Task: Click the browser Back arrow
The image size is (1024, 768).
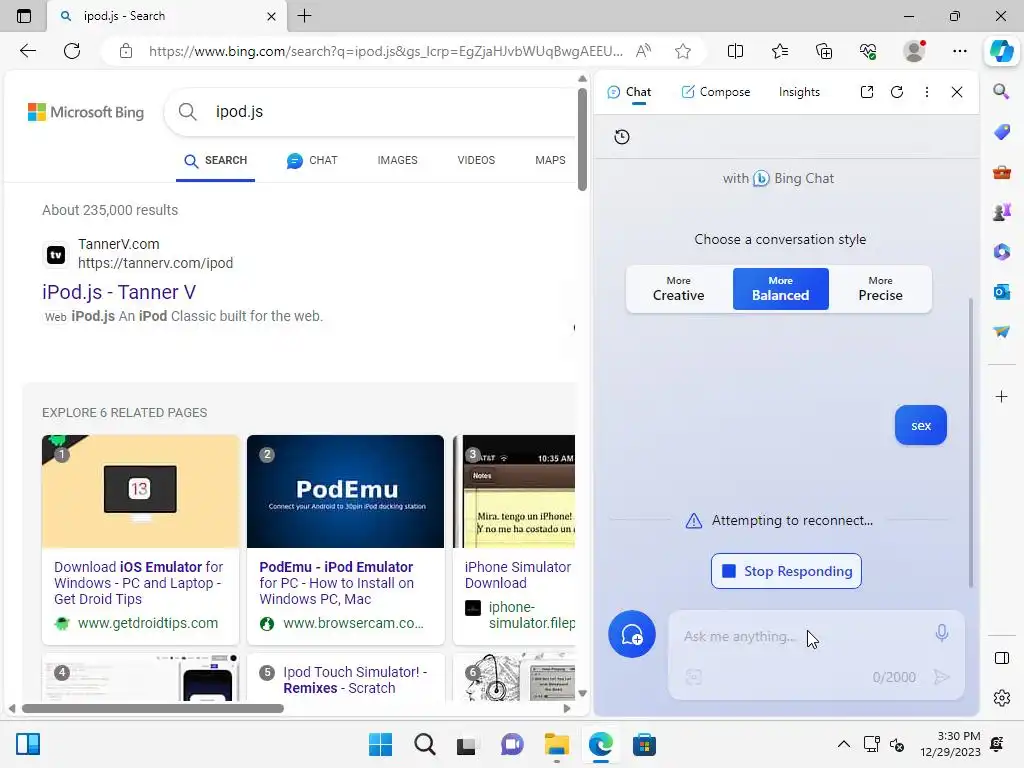Action: (27, 51)
